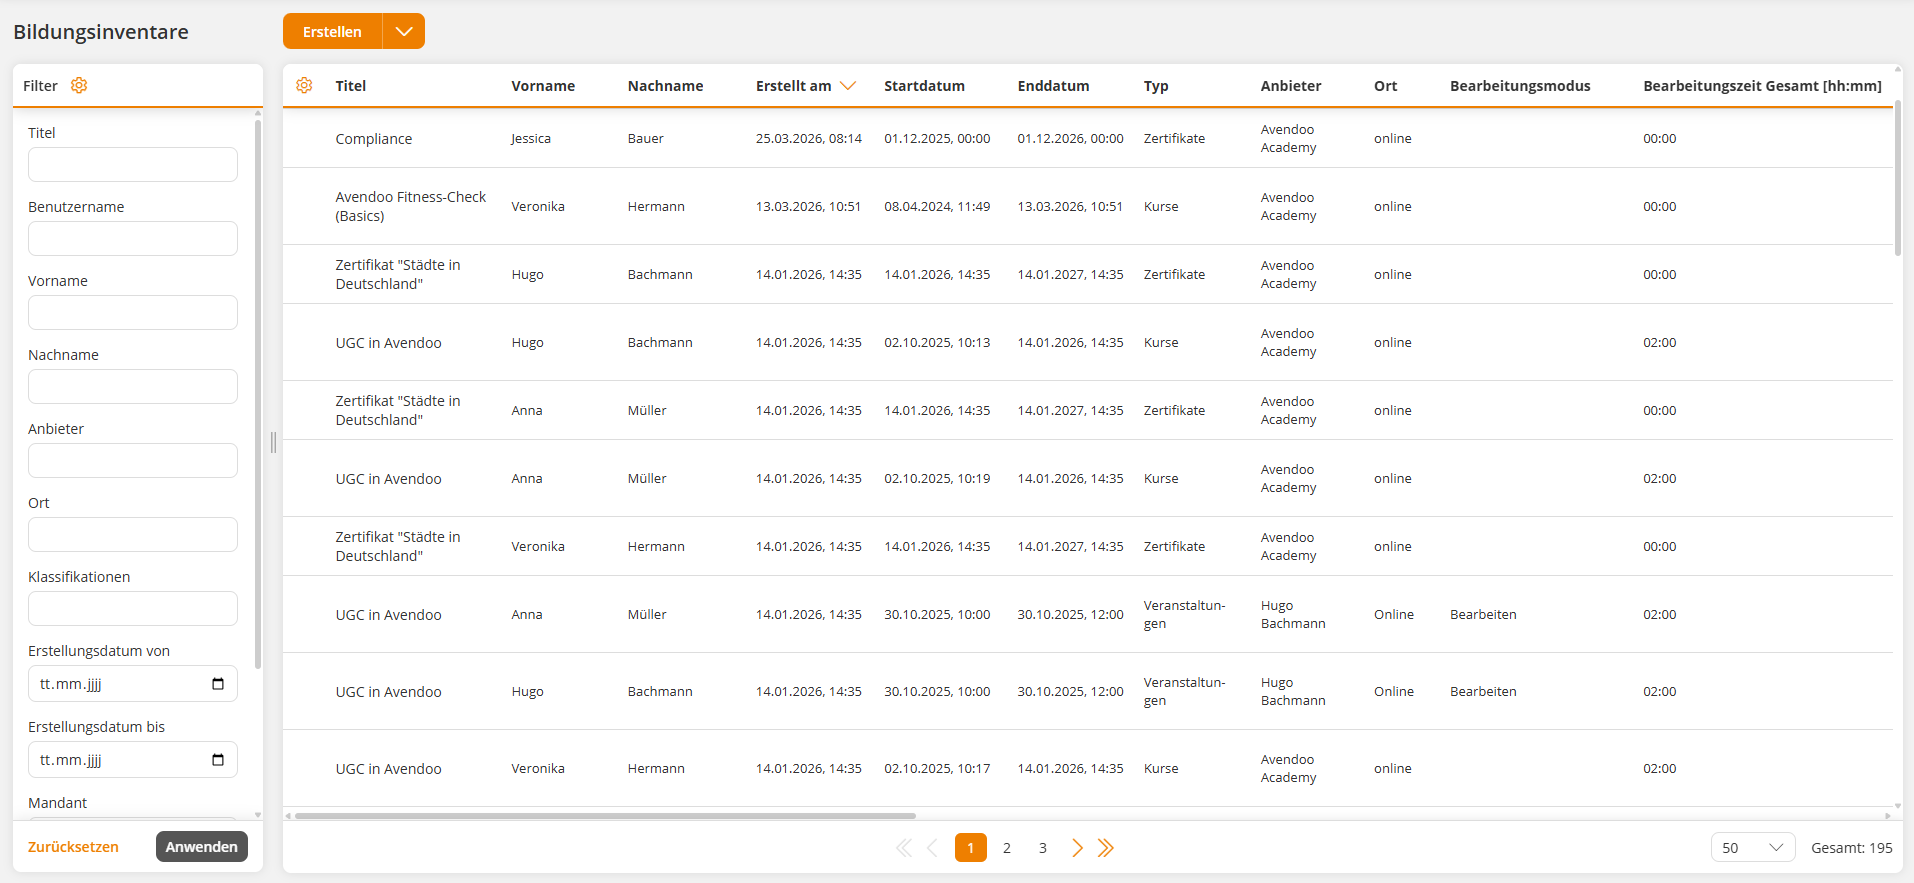Open calendar picker for Erstellungsdatum von
The width and height of the screenshot is (1914, 883).
218,684
